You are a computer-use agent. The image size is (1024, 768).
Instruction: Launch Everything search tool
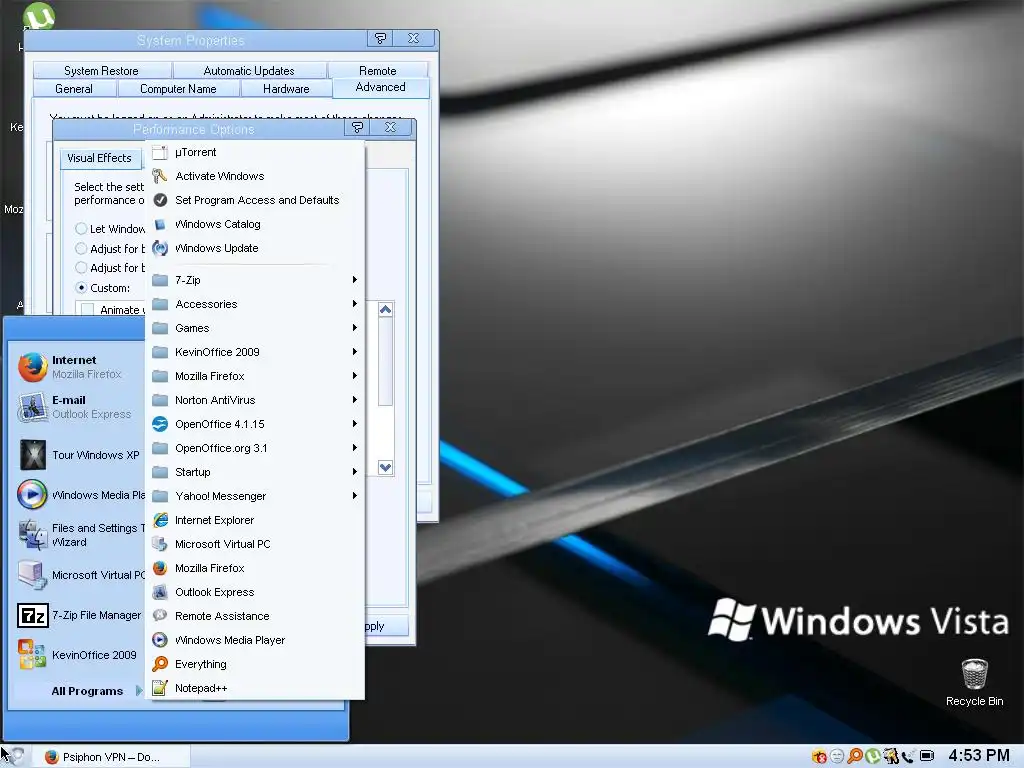[255, 664]
